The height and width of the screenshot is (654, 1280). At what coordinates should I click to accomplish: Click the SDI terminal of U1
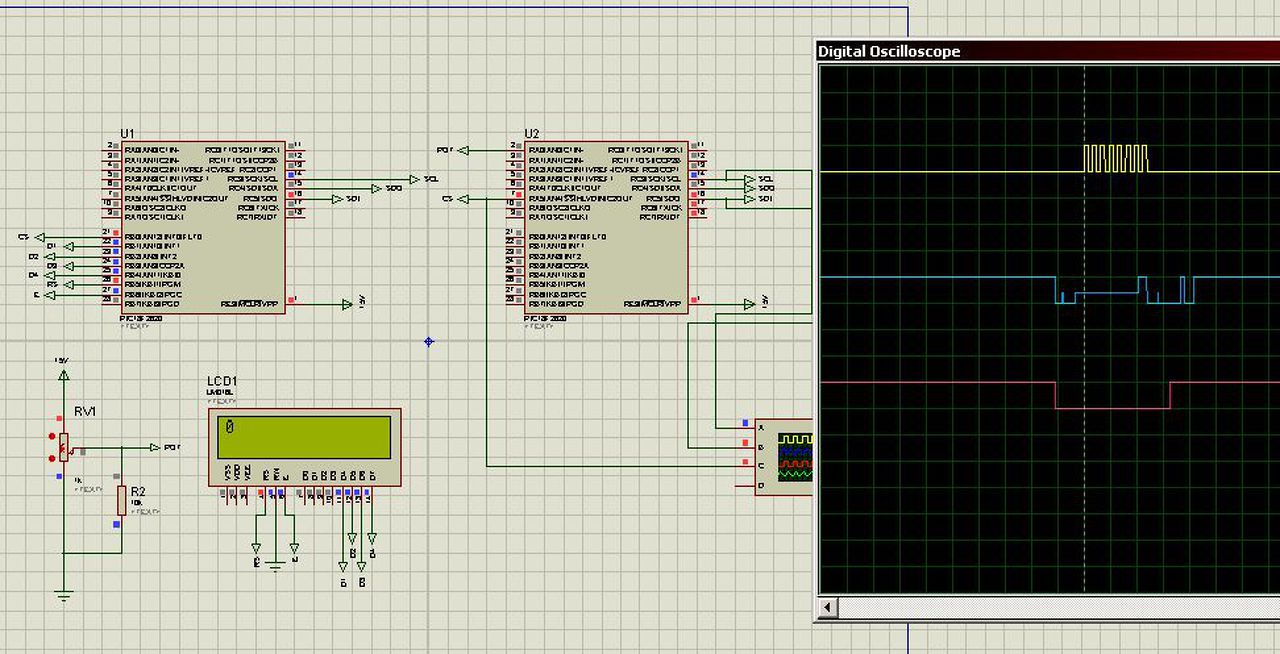(347, 198)
